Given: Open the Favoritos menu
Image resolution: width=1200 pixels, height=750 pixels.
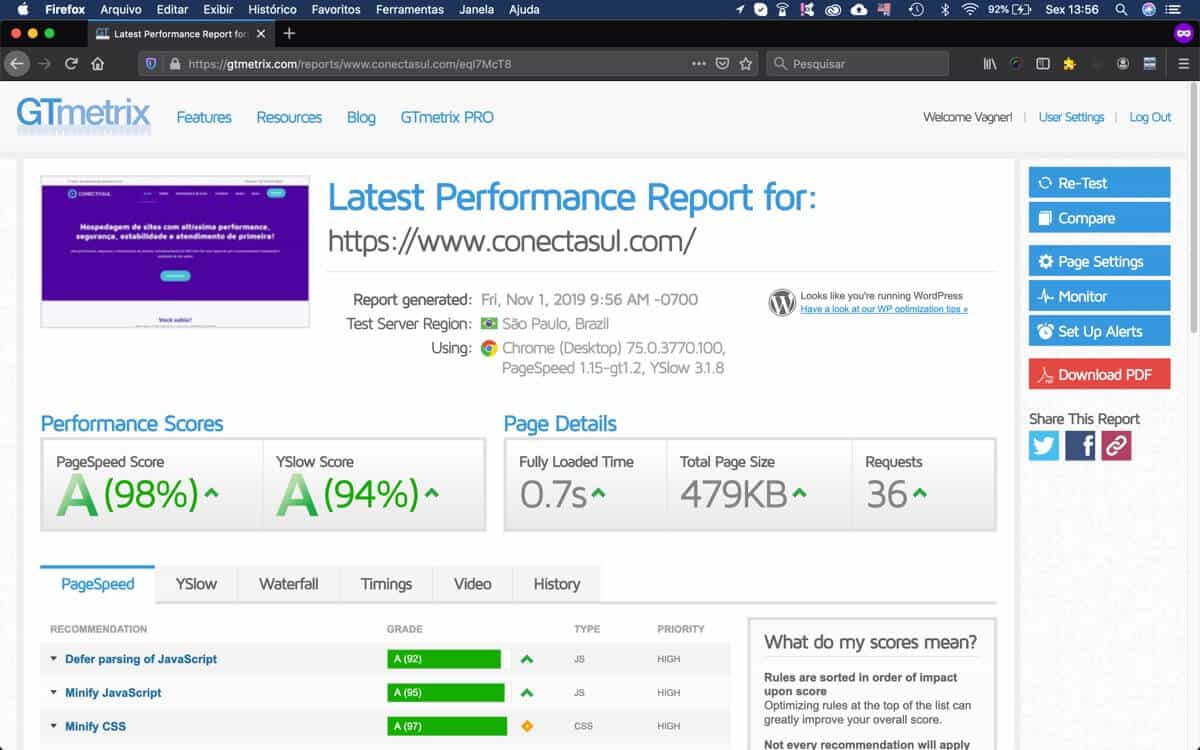Looking at the screenshot, I should [x=336, y=9].
